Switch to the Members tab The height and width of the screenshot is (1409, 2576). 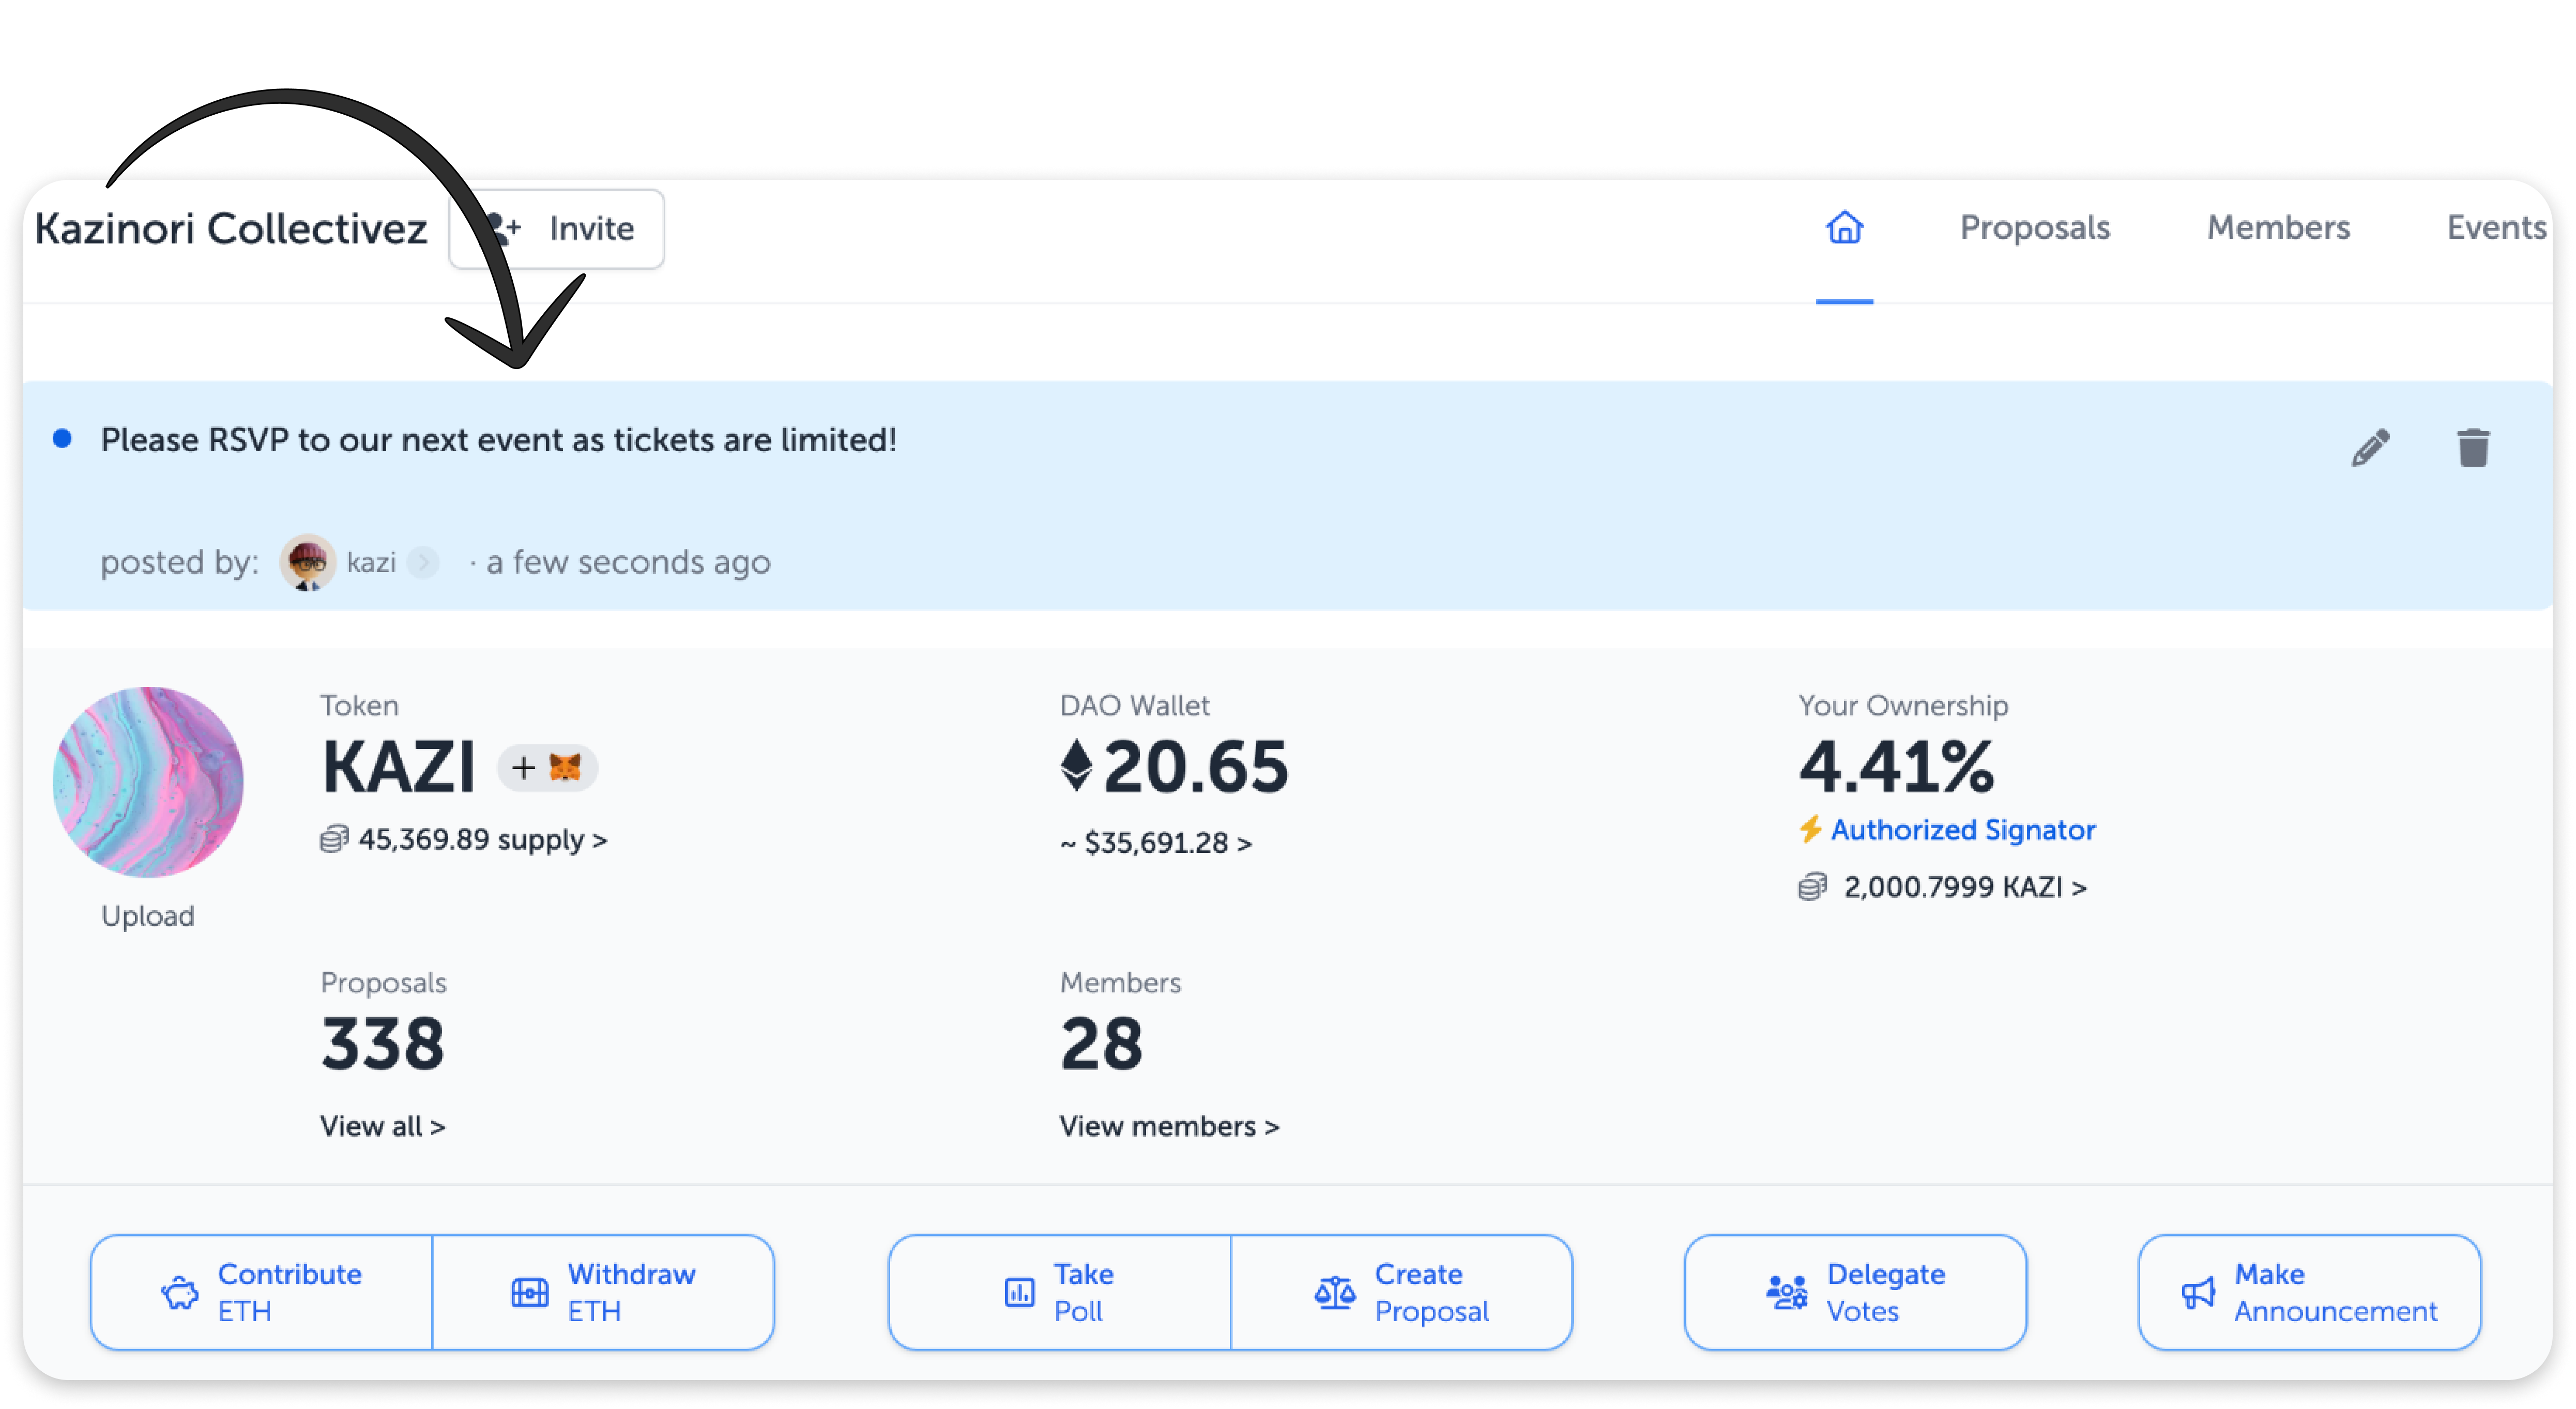2278,228
